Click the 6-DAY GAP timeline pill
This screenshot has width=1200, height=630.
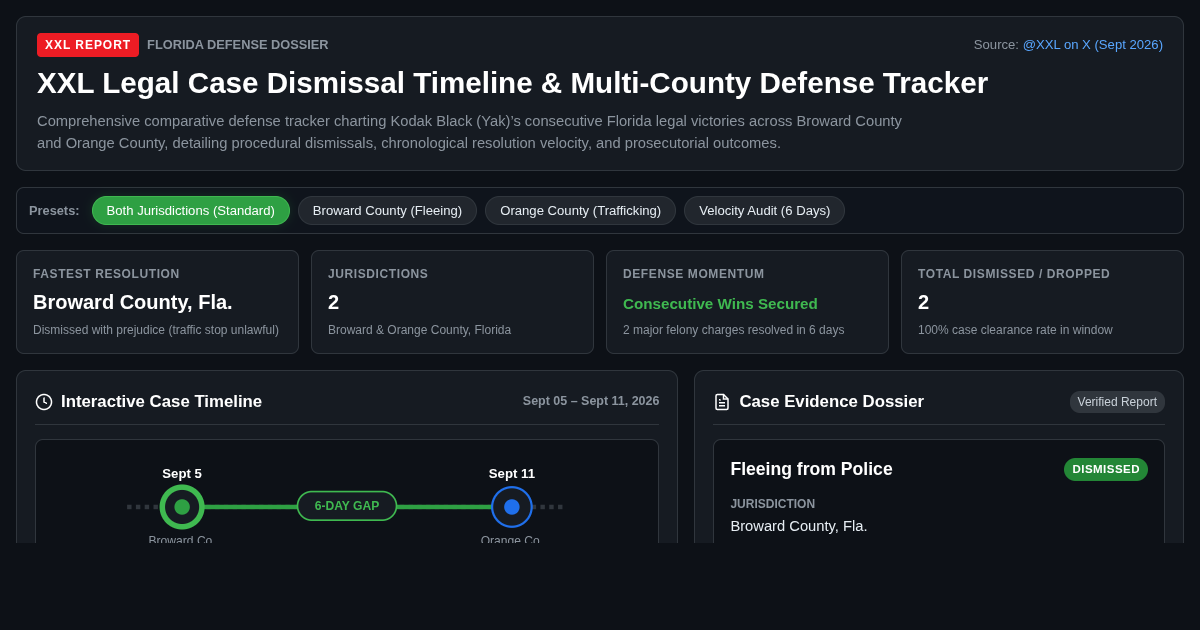pyautogui.click(x=347, y=506)
